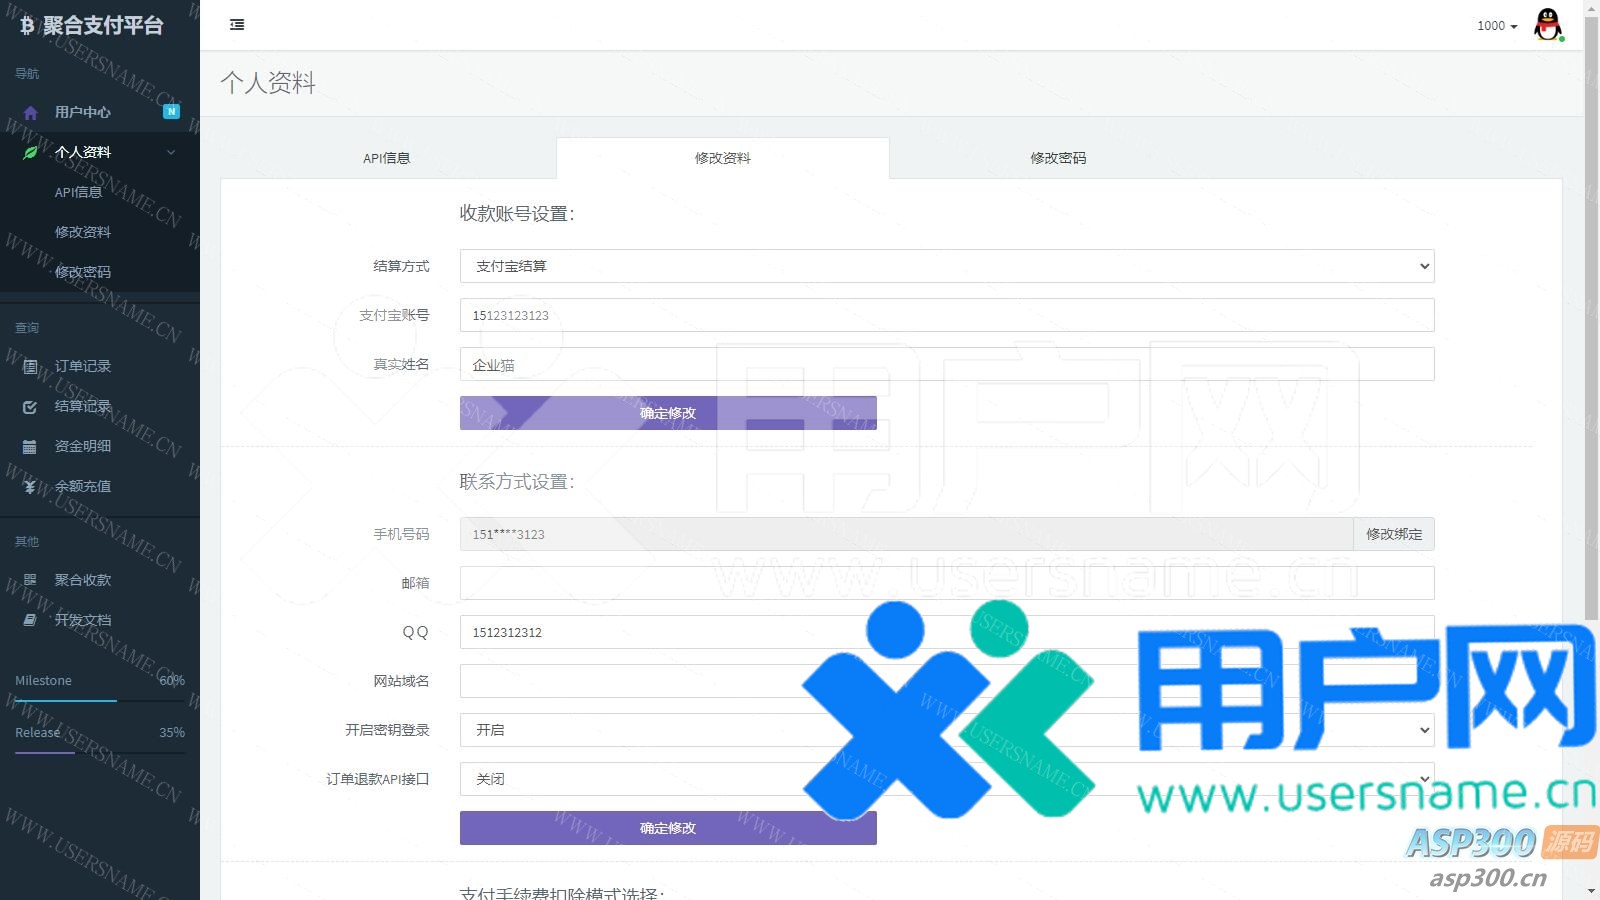
Task: Click the hamburger menu toggle icon
Action: [237, 25]
